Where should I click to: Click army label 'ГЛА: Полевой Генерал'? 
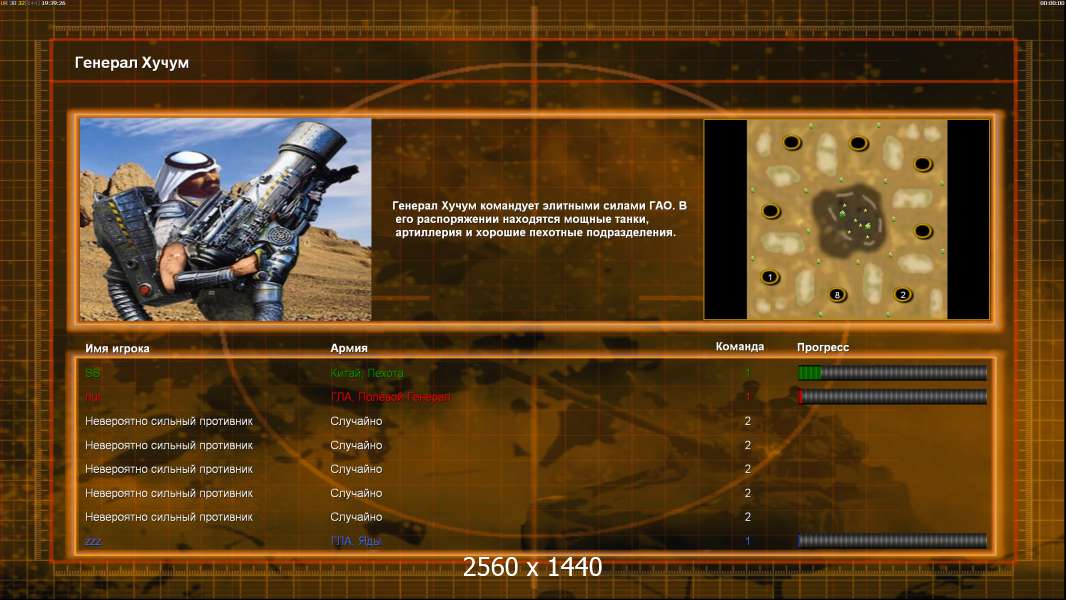click(x=390, y=397)
